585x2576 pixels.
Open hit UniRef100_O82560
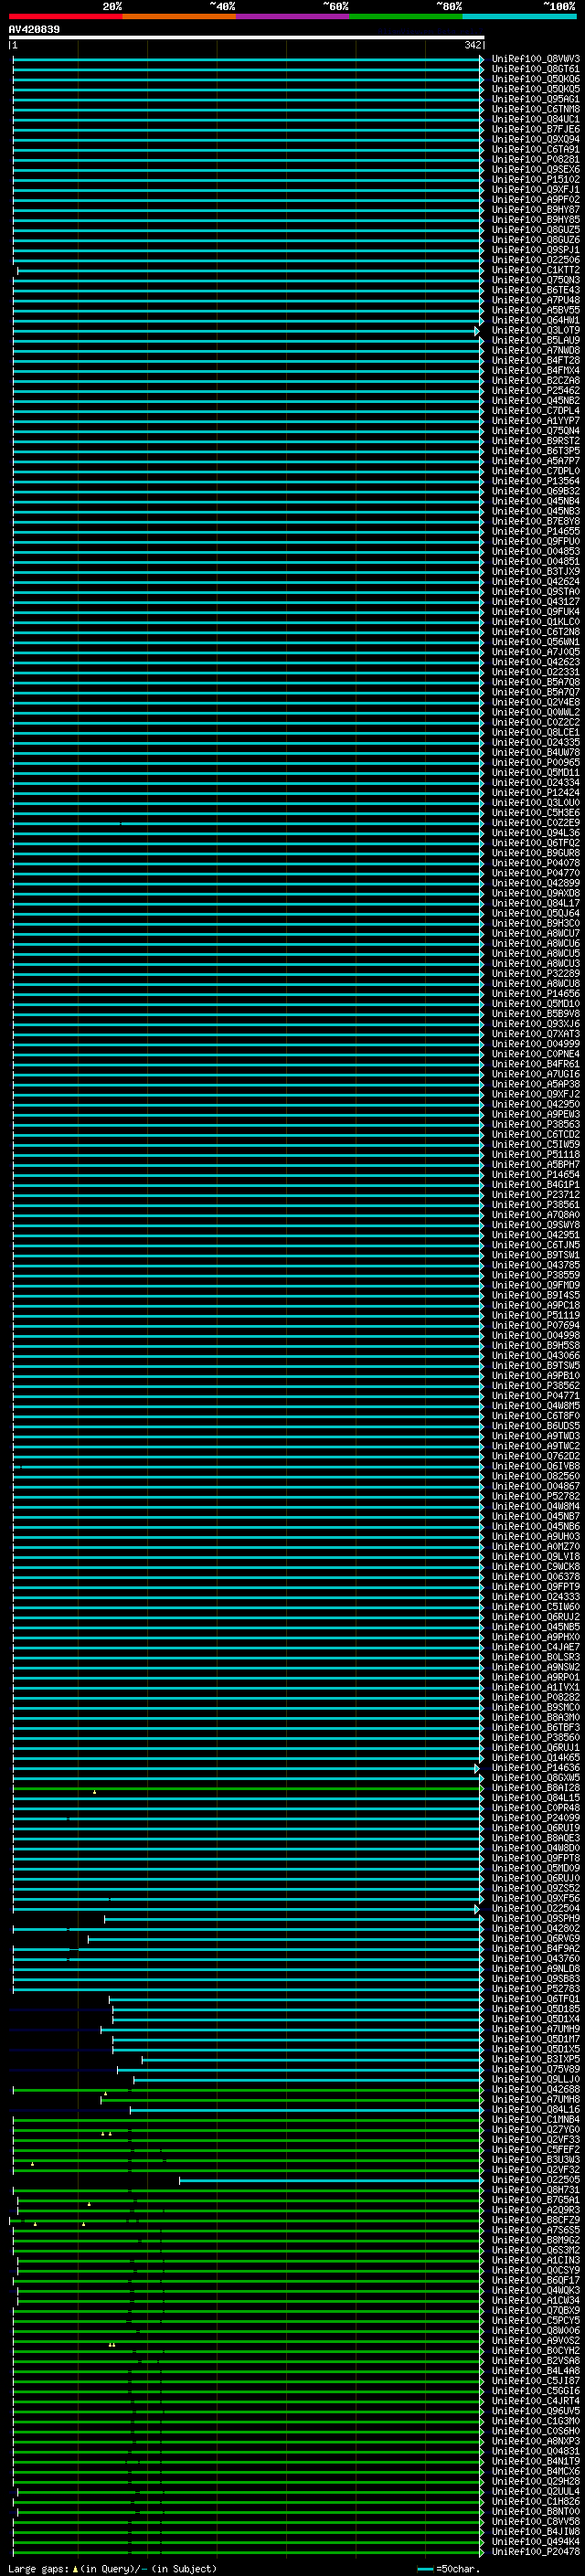pos(535,1476)
